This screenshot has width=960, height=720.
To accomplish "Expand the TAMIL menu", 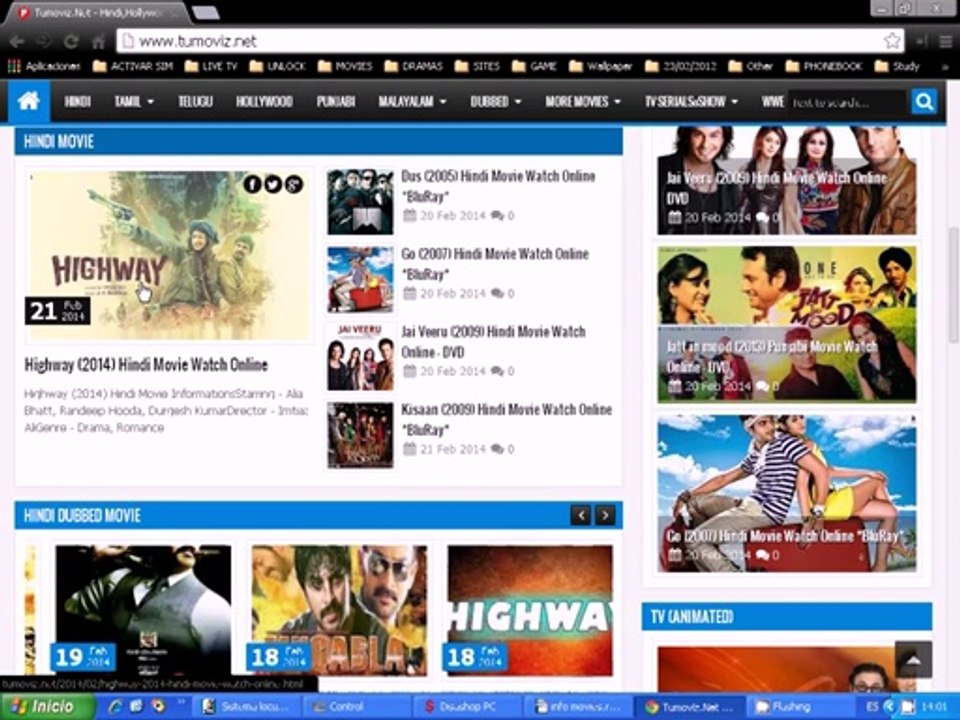I will pos(133,102).
